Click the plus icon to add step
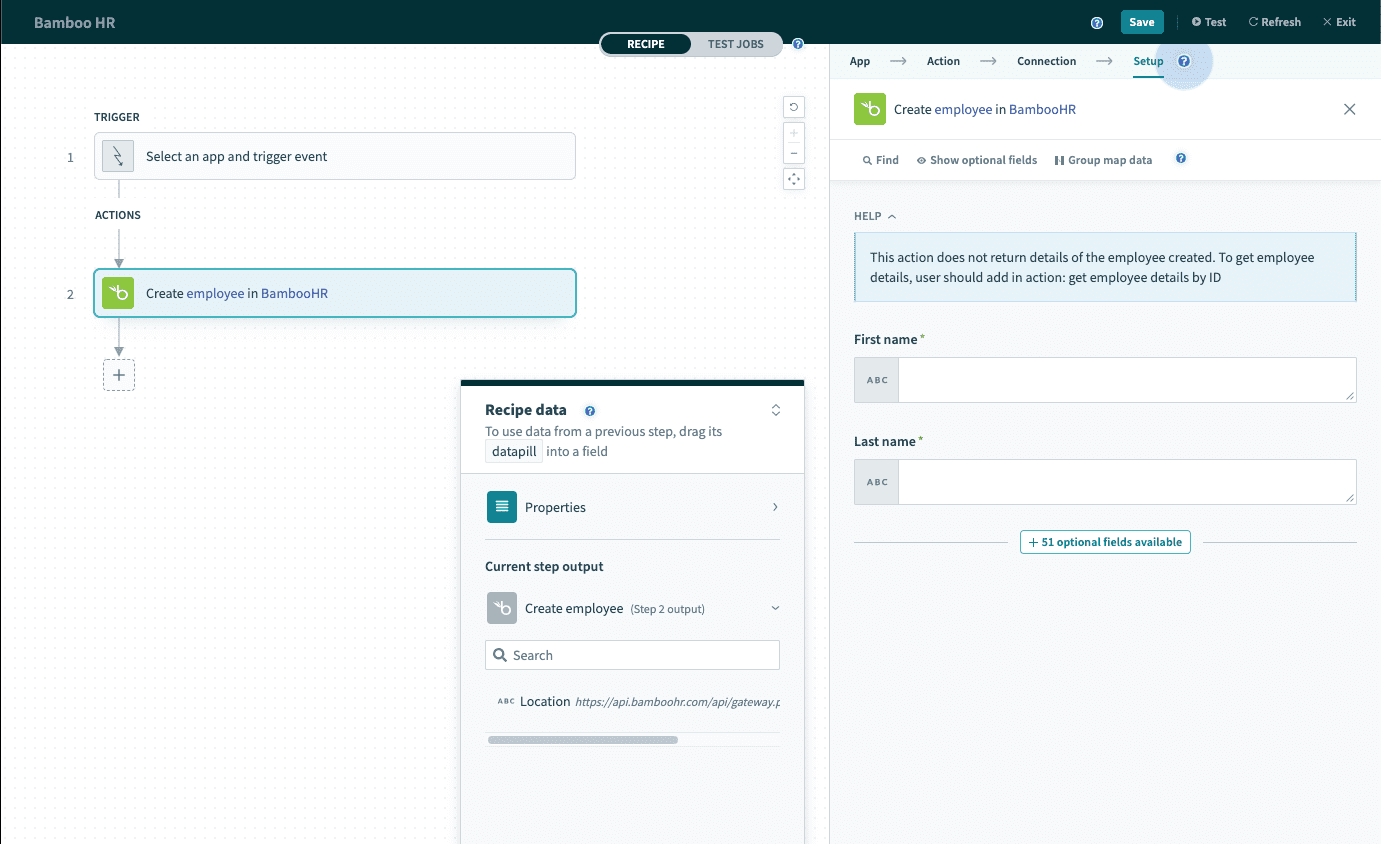Viewport: 1381px width, 844px height. [119, 375]
